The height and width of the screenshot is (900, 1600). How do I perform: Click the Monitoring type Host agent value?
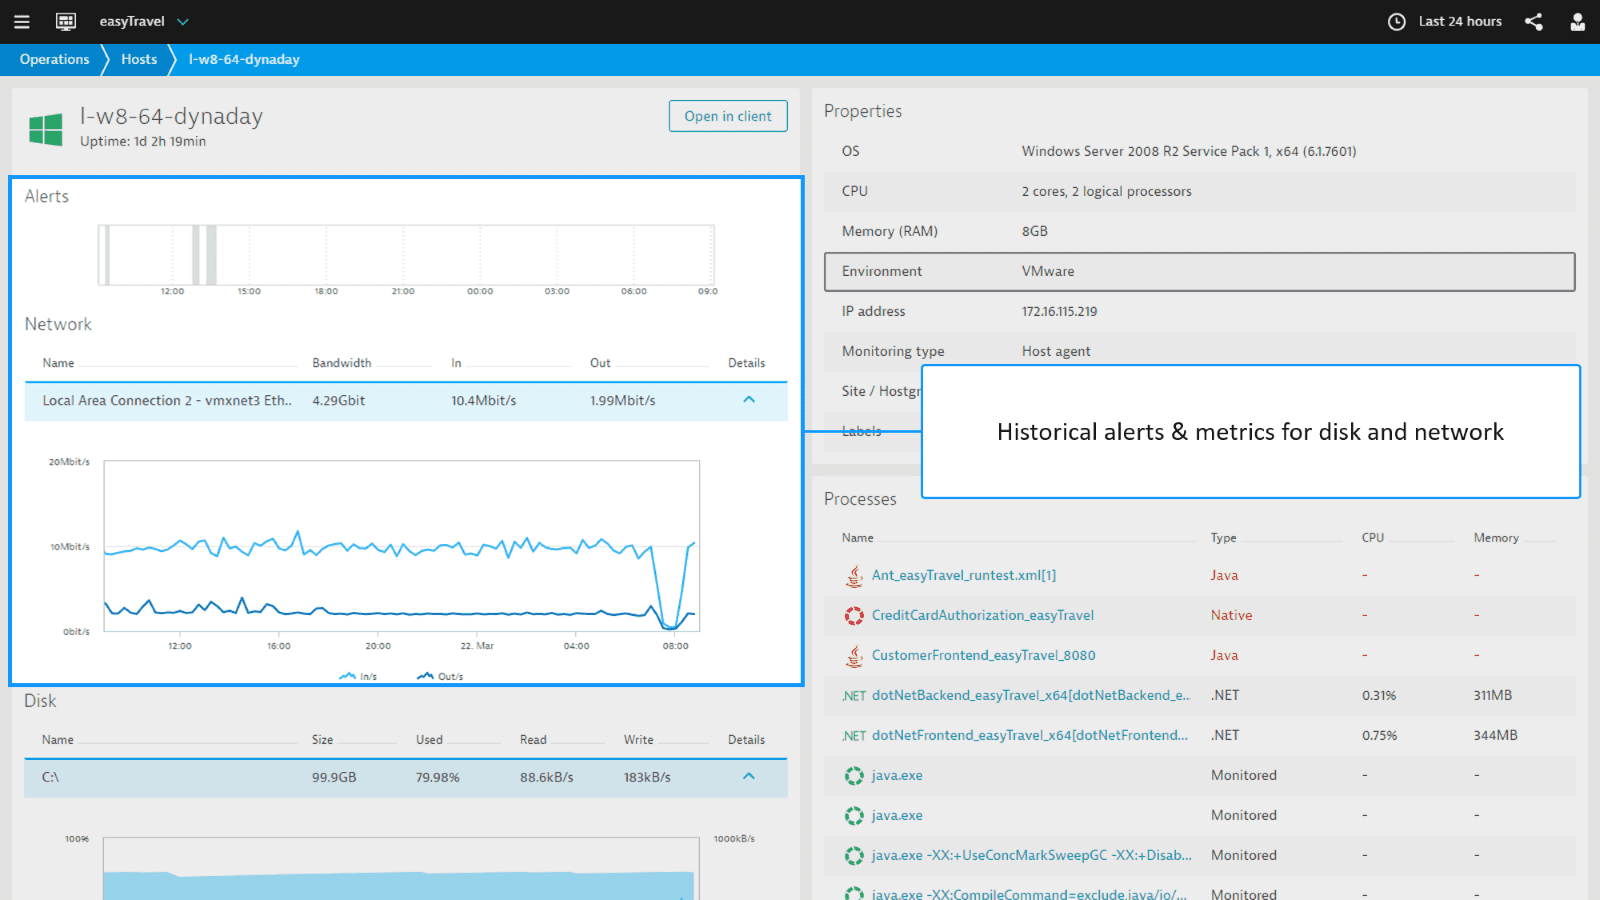(1056, 351)
